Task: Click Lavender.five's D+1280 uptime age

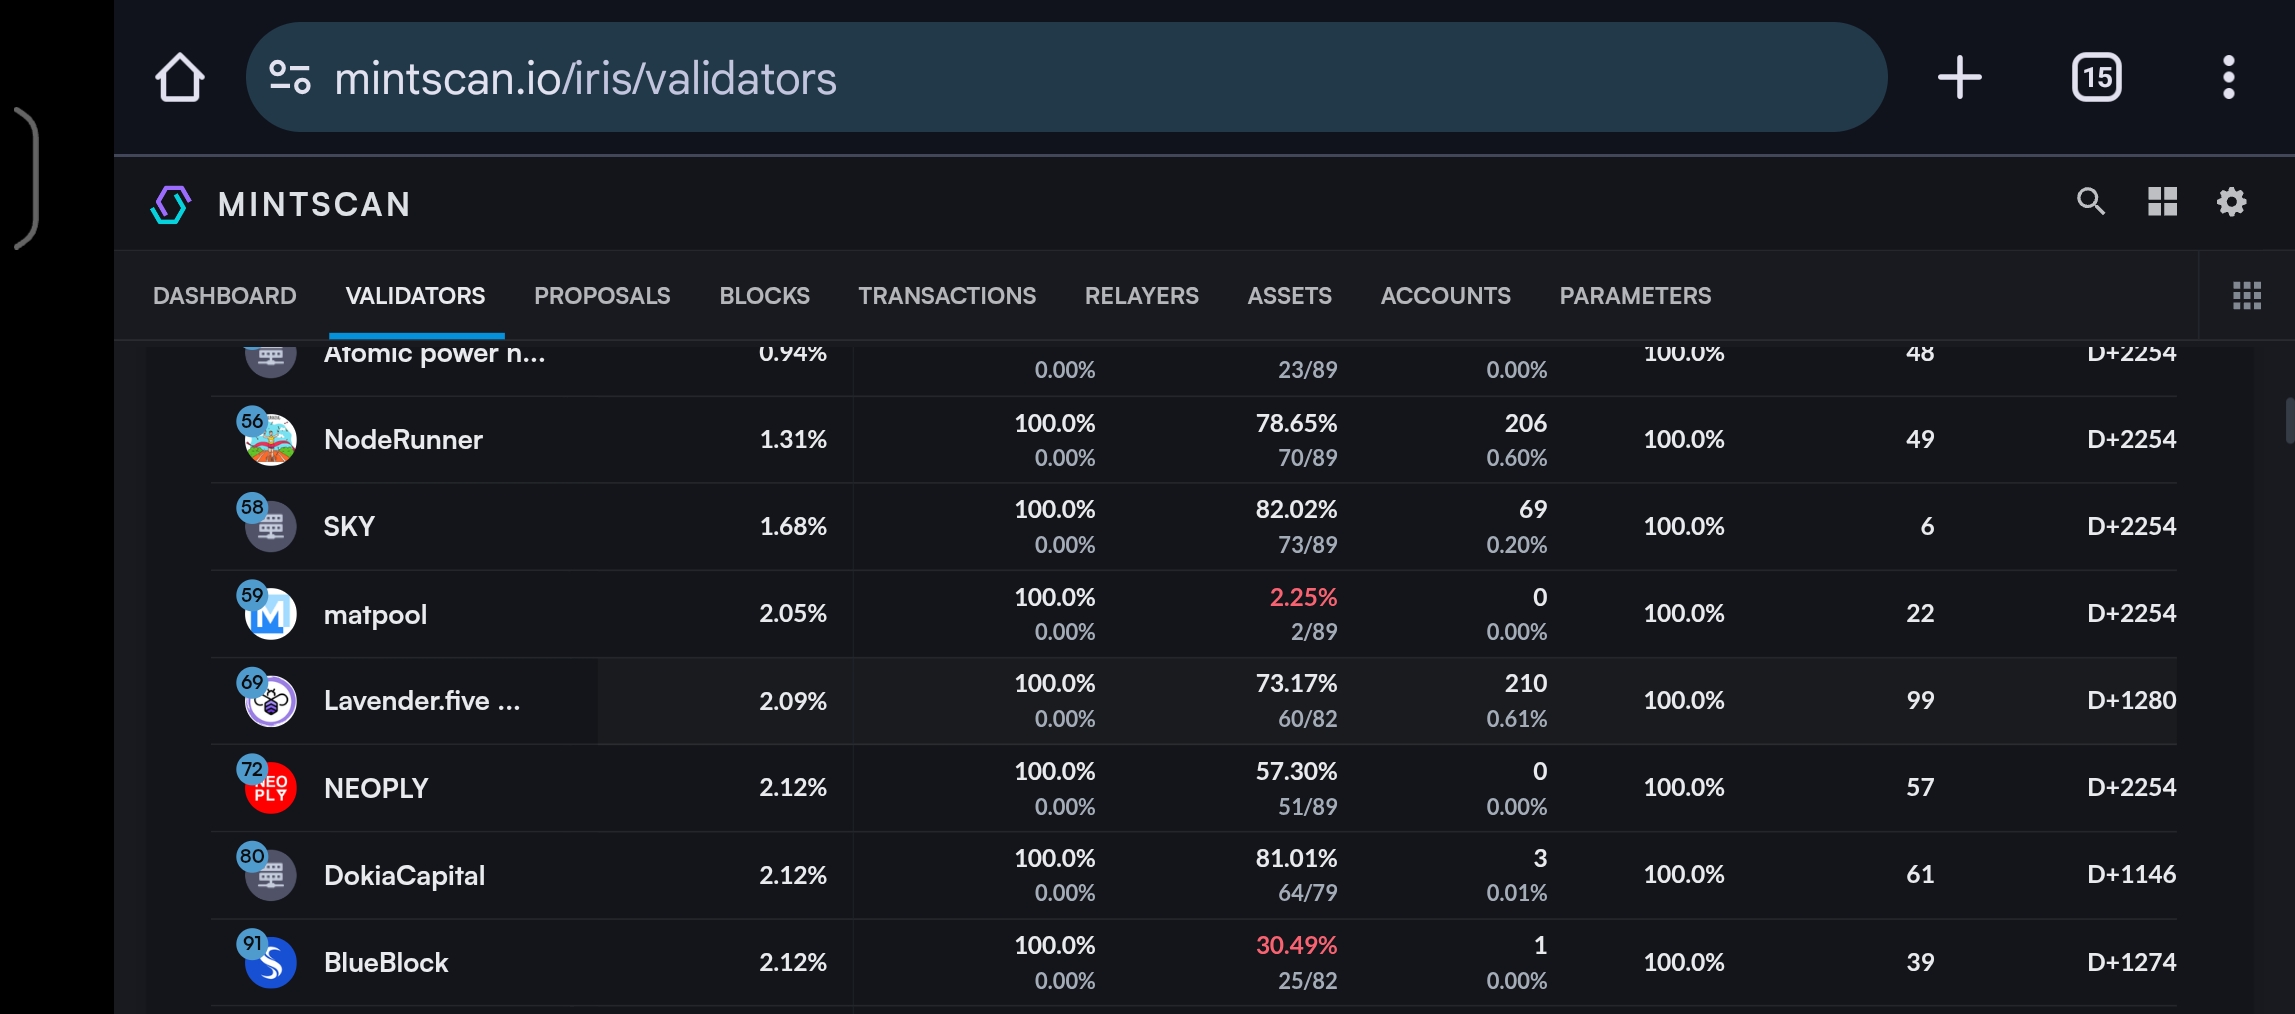Action: click(x=2131, y=700)
